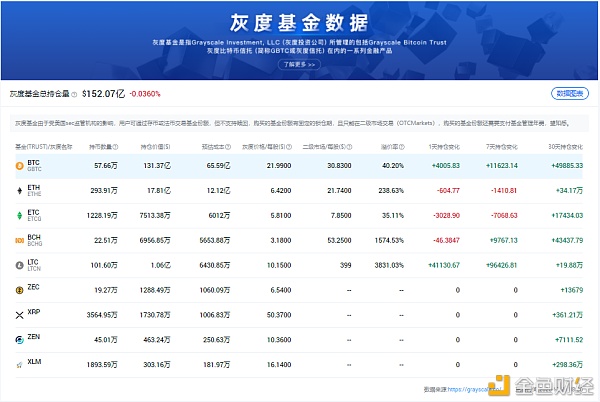600x402 pixels.
Task: Click the ZEN coin icon
Action: pyautogui.click(x=20, y=340)
